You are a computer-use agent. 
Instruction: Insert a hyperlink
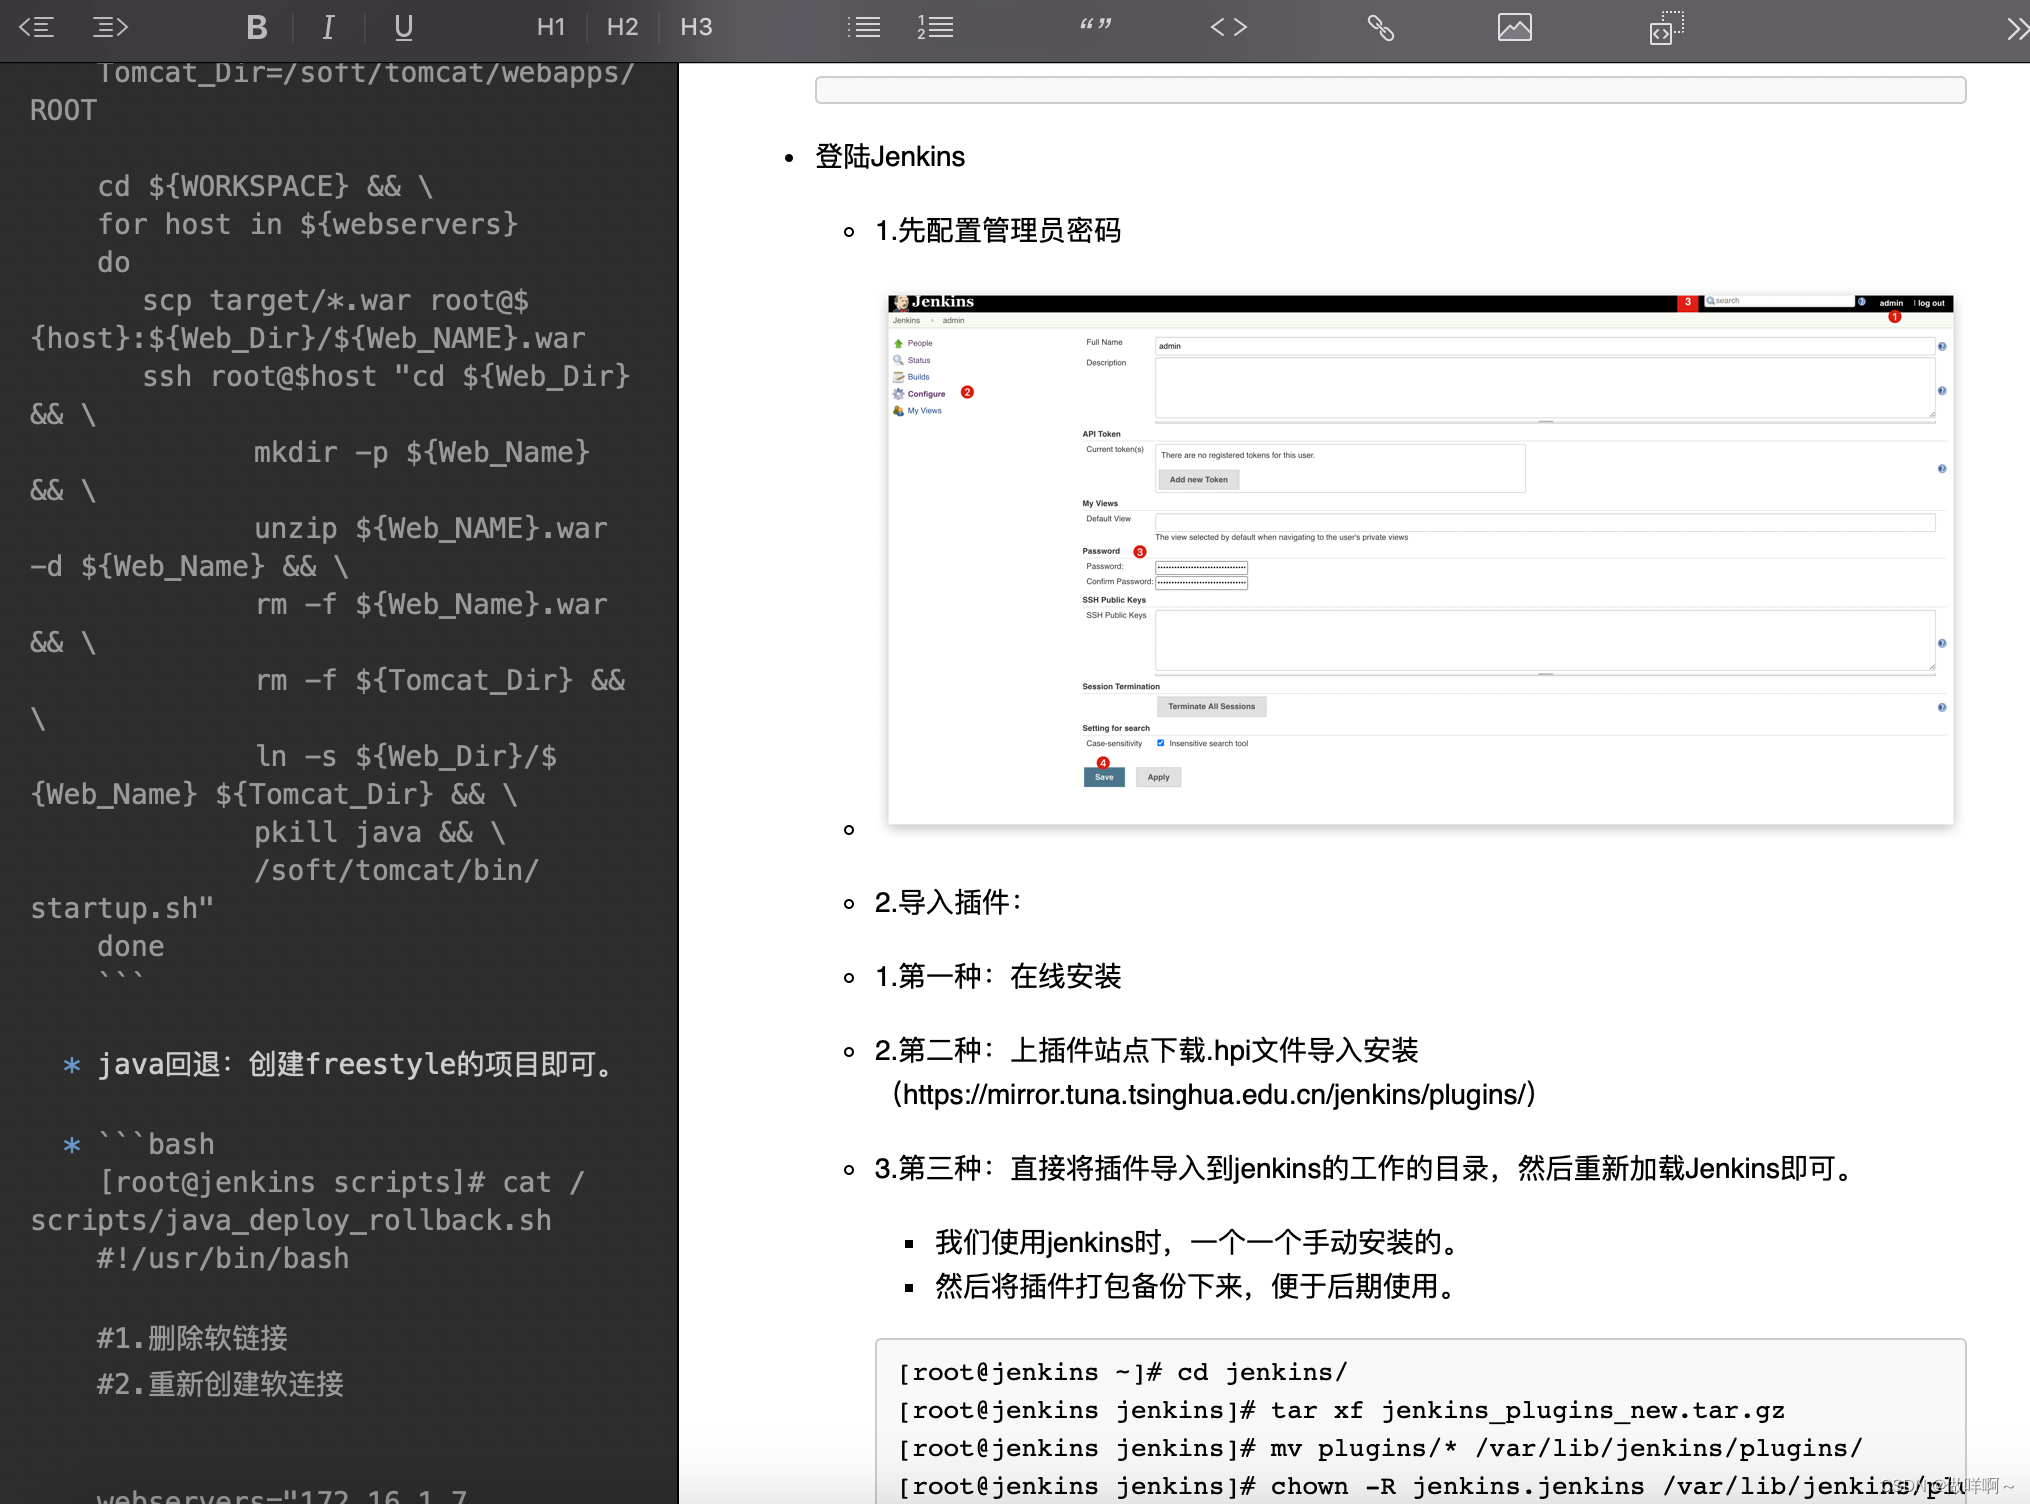click(x=1380, y=27)
